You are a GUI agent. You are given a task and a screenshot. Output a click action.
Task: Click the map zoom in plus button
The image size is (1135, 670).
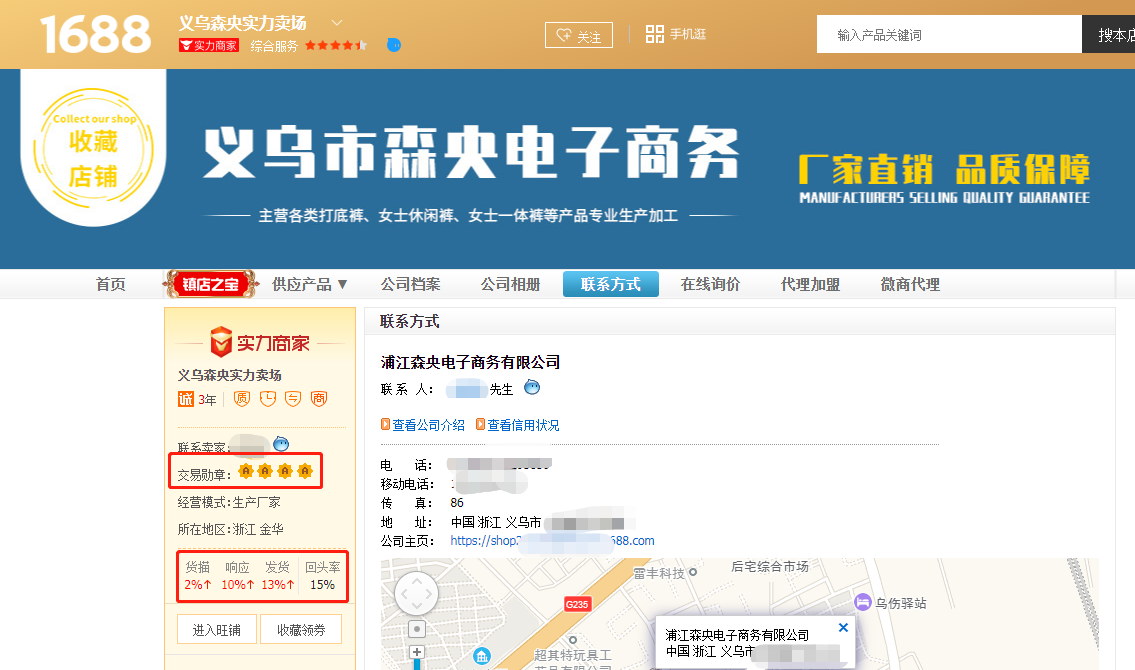tap(417, 652)
